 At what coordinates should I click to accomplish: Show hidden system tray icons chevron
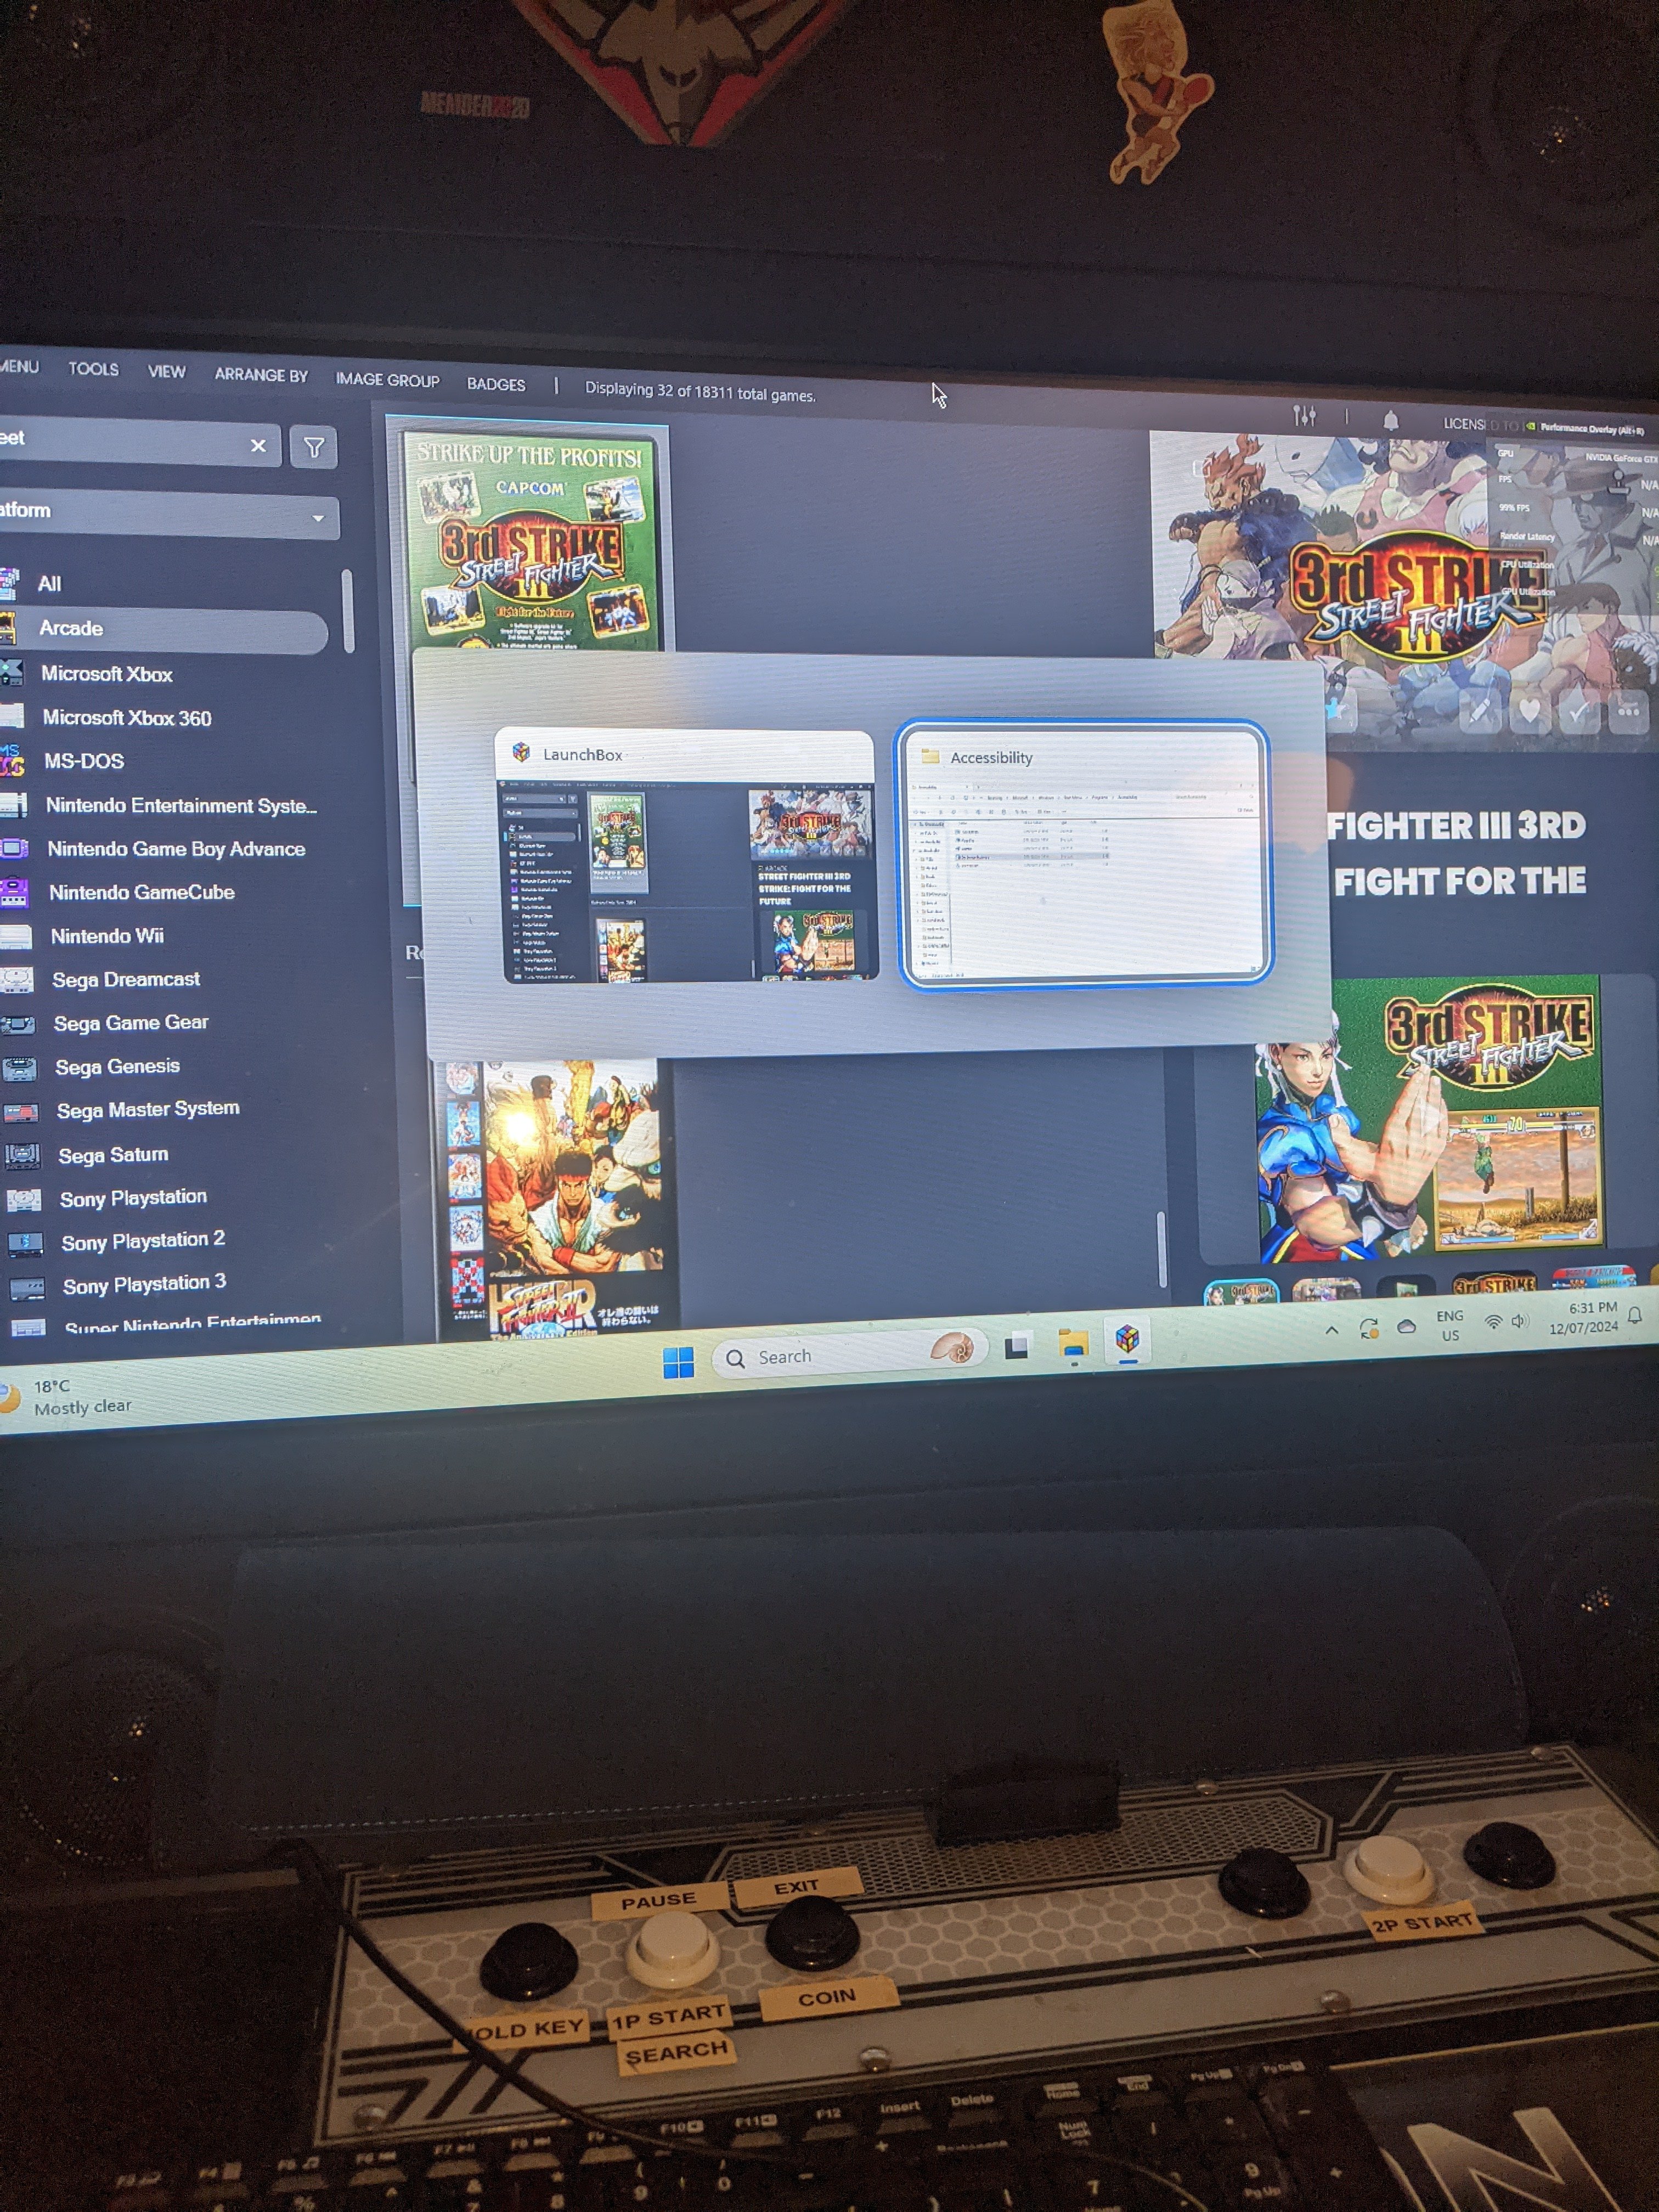tap(1331, 1330)
